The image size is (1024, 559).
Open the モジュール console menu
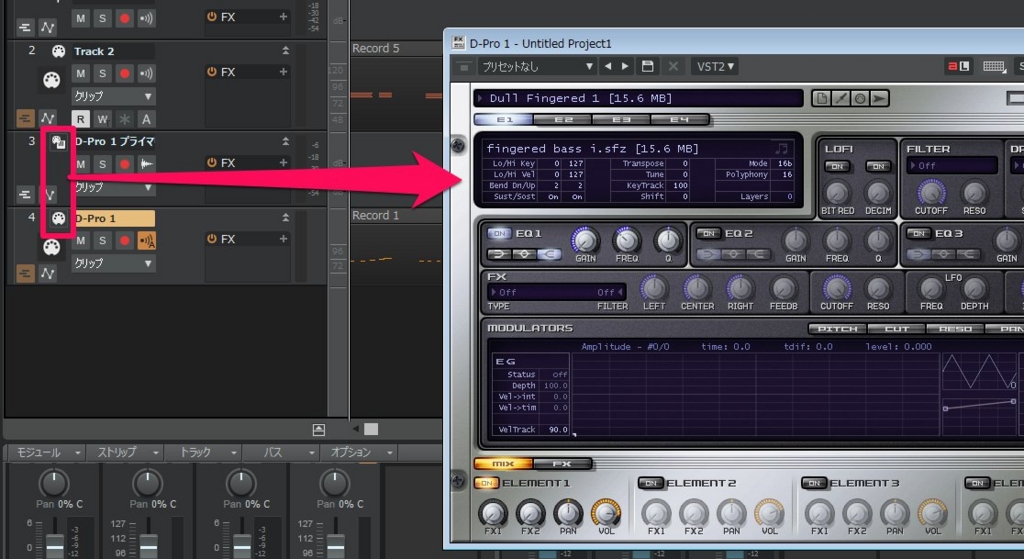click(46, 452)
